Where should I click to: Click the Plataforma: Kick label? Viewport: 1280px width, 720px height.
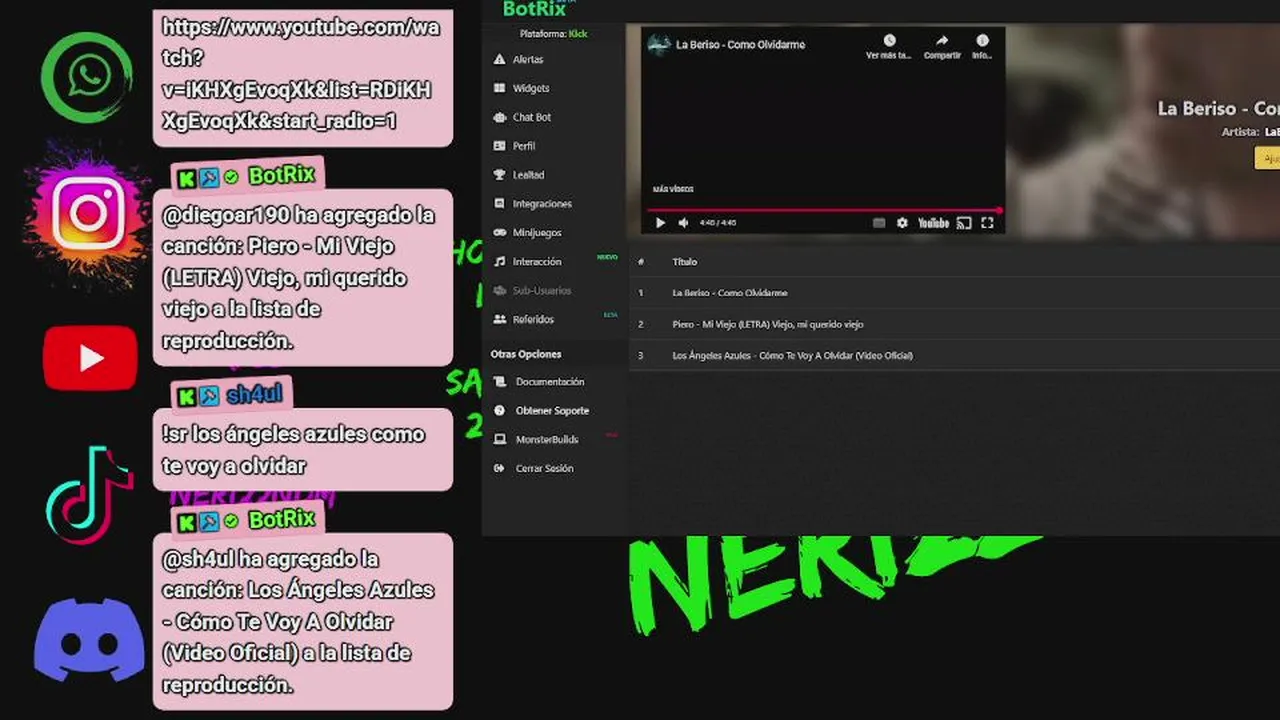click(553, 34)
